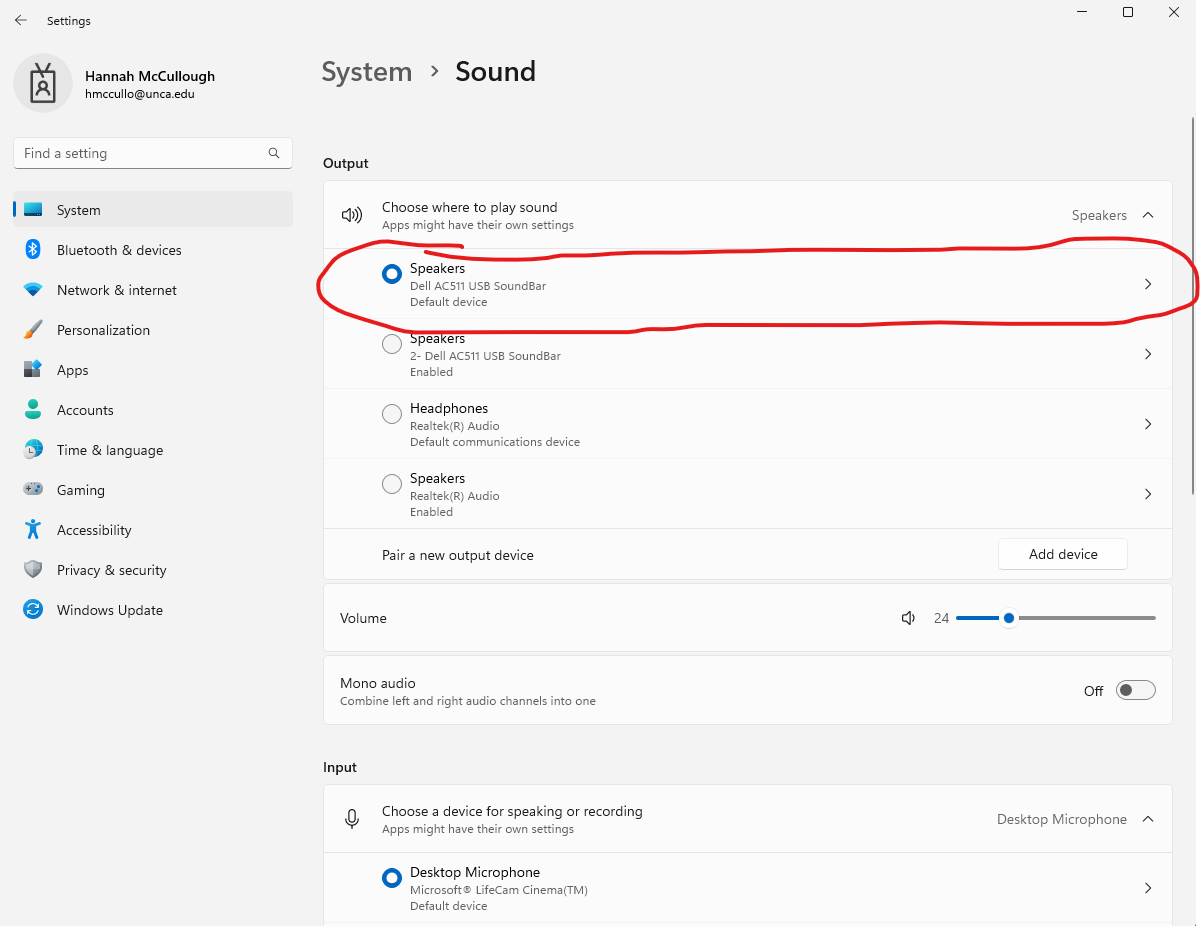The height and width of the screenshot is (926, 1200).
Task: Toggle Mono audio on
Action: click(1135, 690)
